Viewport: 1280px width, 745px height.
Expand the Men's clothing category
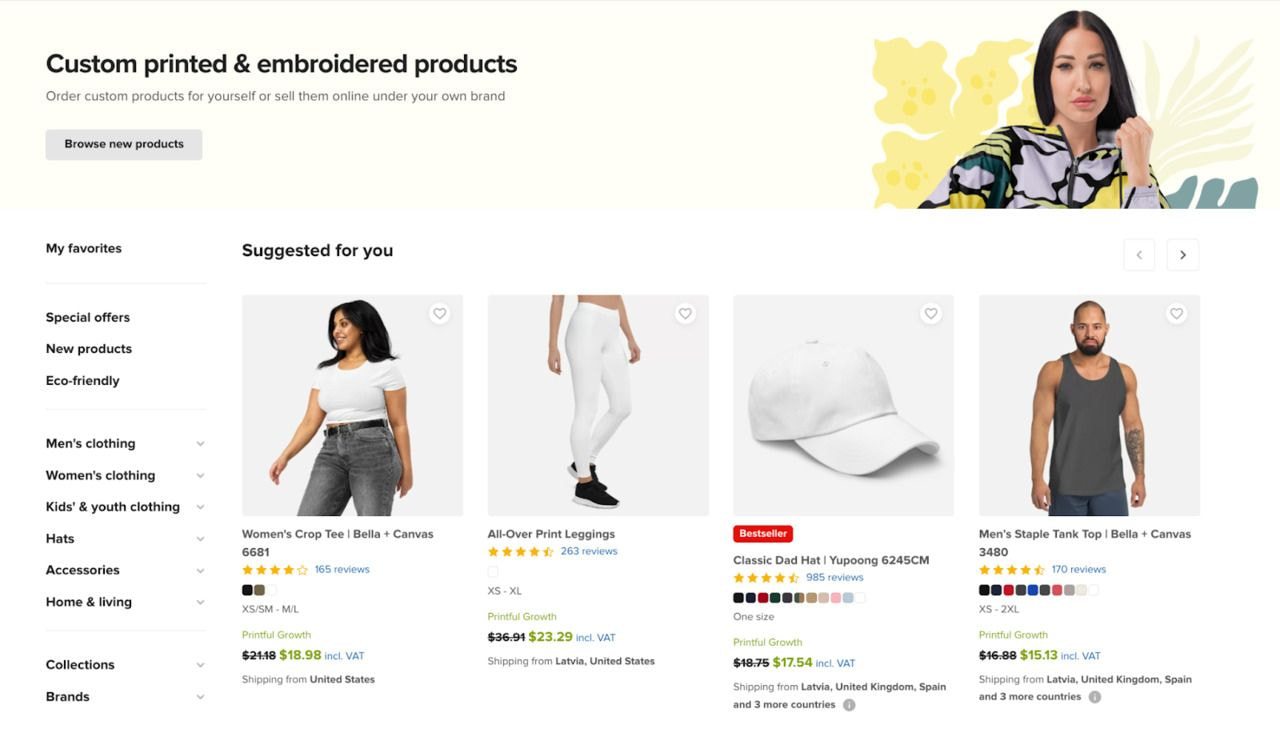[200, 444]
